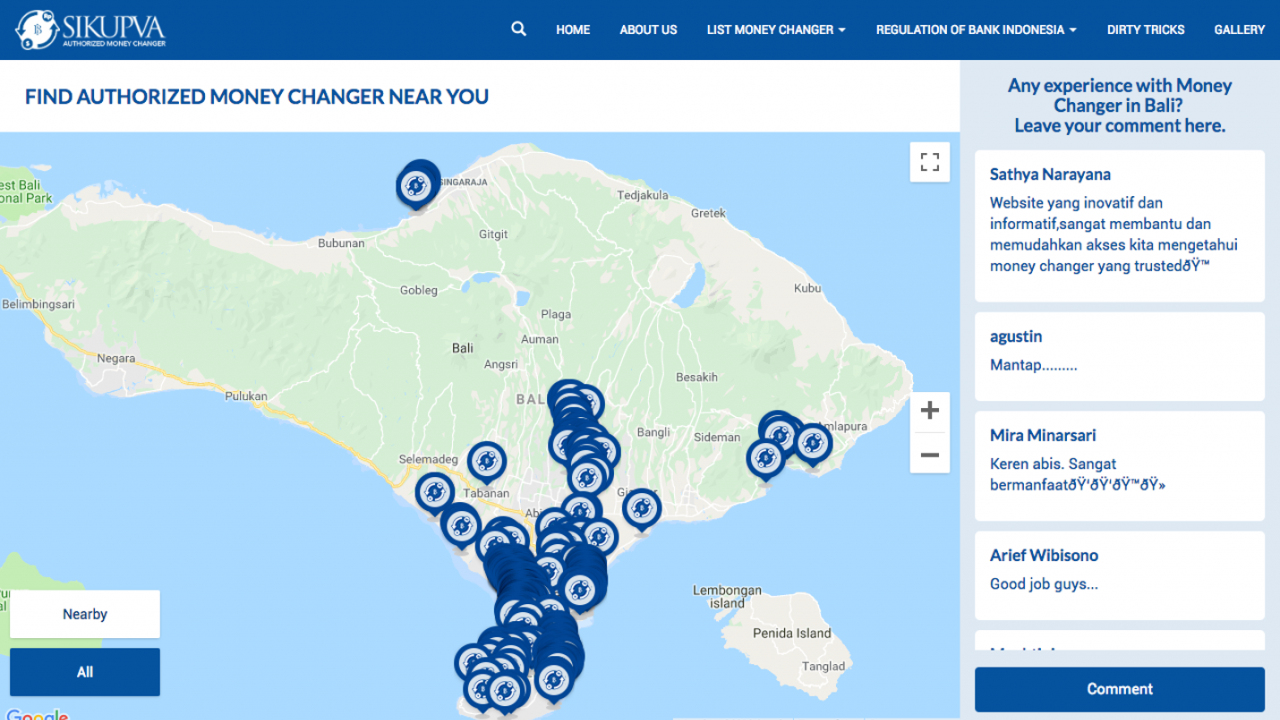The height and width of the screenshot is (720, 1280).
Task: Click the Besakih label on map
Action: coord(697,377)
